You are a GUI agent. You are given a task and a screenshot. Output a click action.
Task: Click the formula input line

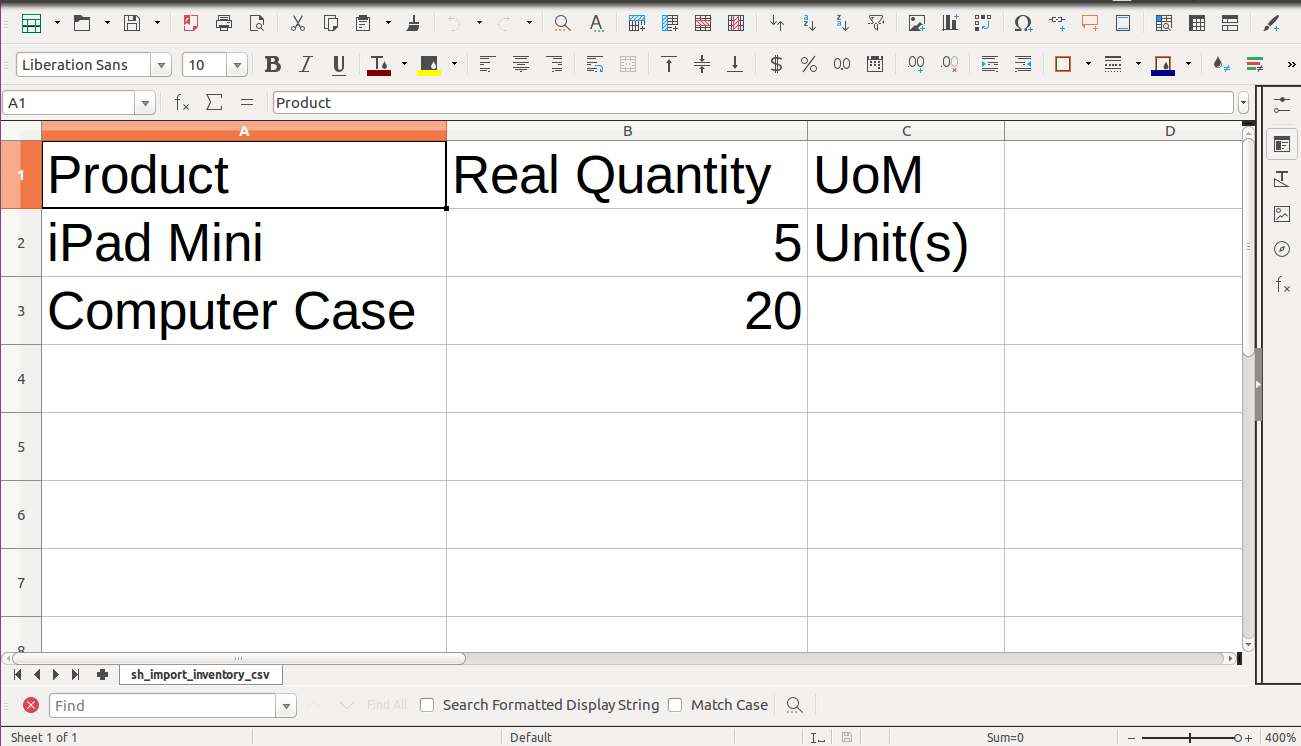[753, 103]
